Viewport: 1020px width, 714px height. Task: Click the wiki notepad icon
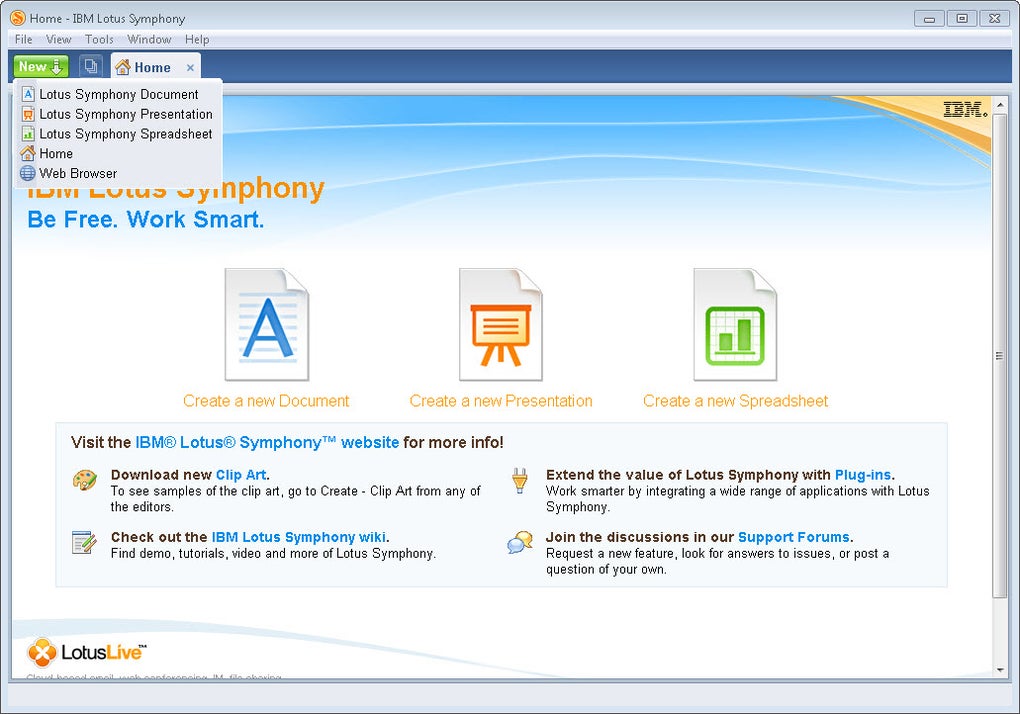point(84,543)
